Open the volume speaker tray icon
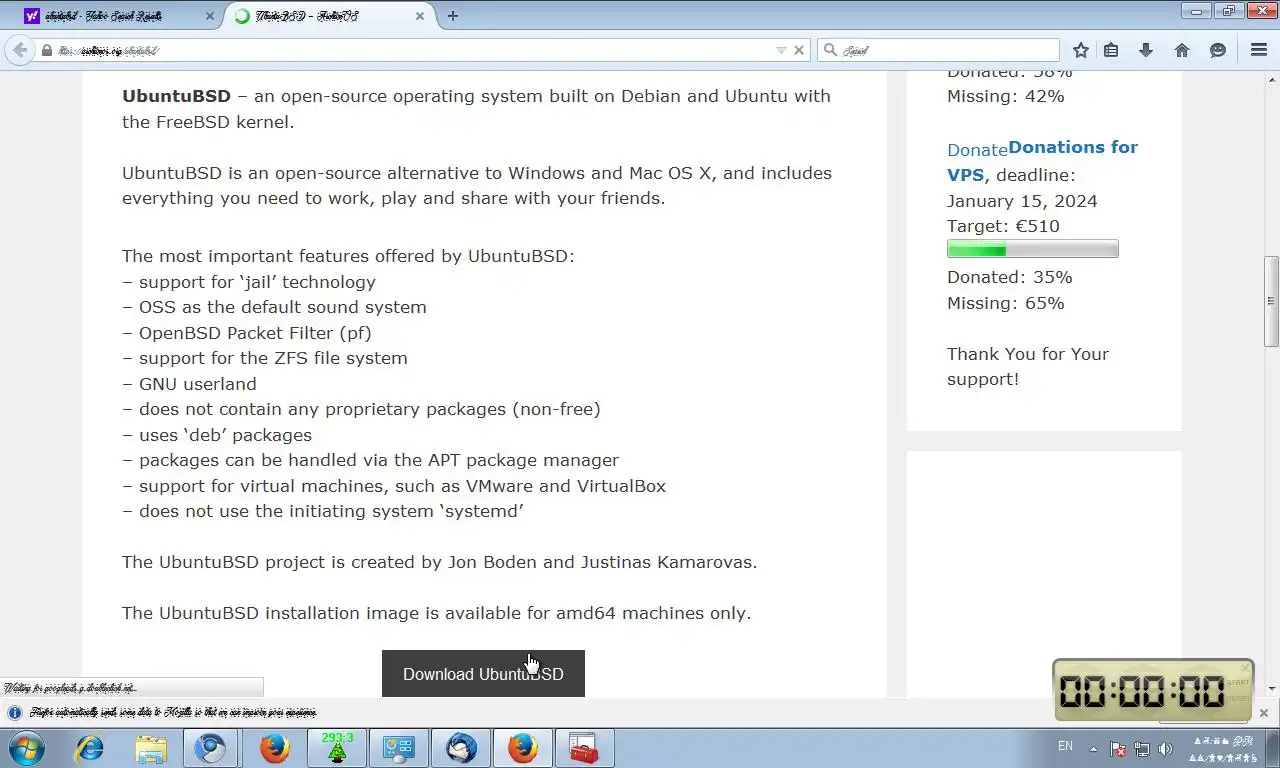The width and height of the screenshot is (1280, 768). pos(1165,749)
